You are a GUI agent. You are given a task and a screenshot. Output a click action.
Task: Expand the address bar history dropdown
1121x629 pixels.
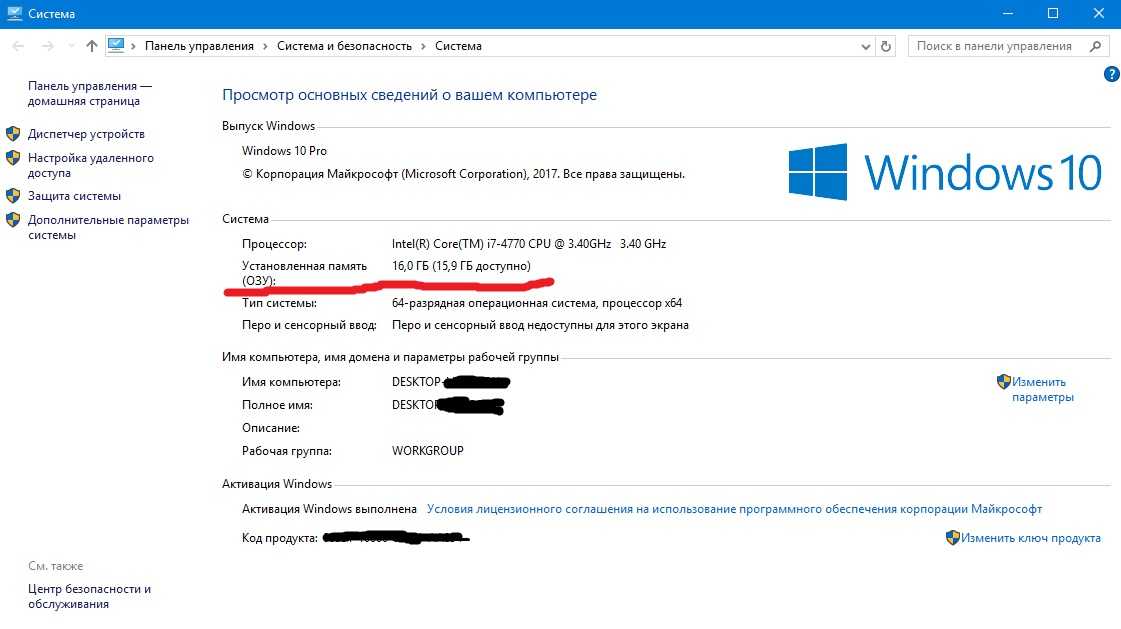pos(866,46)
